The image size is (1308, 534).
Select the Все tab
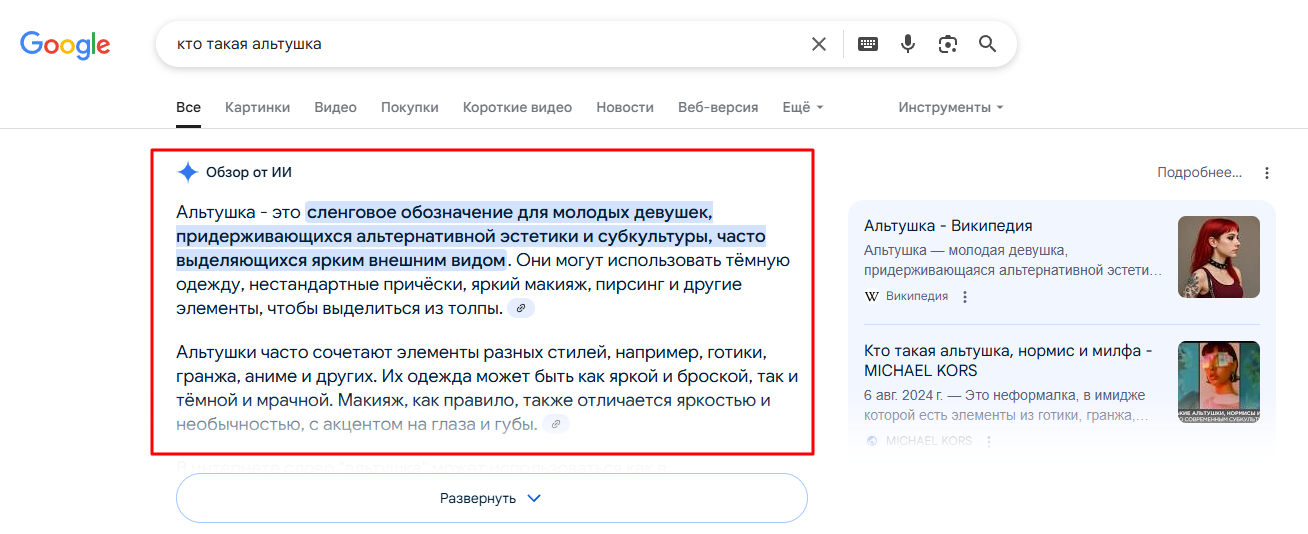(x=188, y=107)
